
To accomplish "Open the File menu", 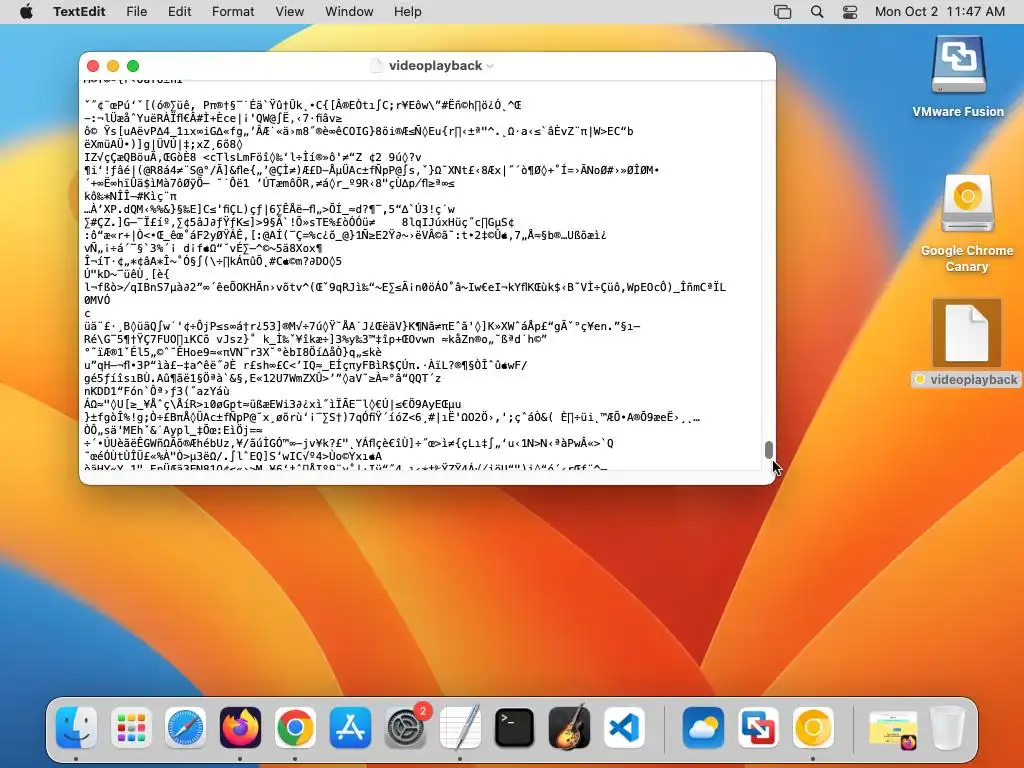I will coord(136,11).
